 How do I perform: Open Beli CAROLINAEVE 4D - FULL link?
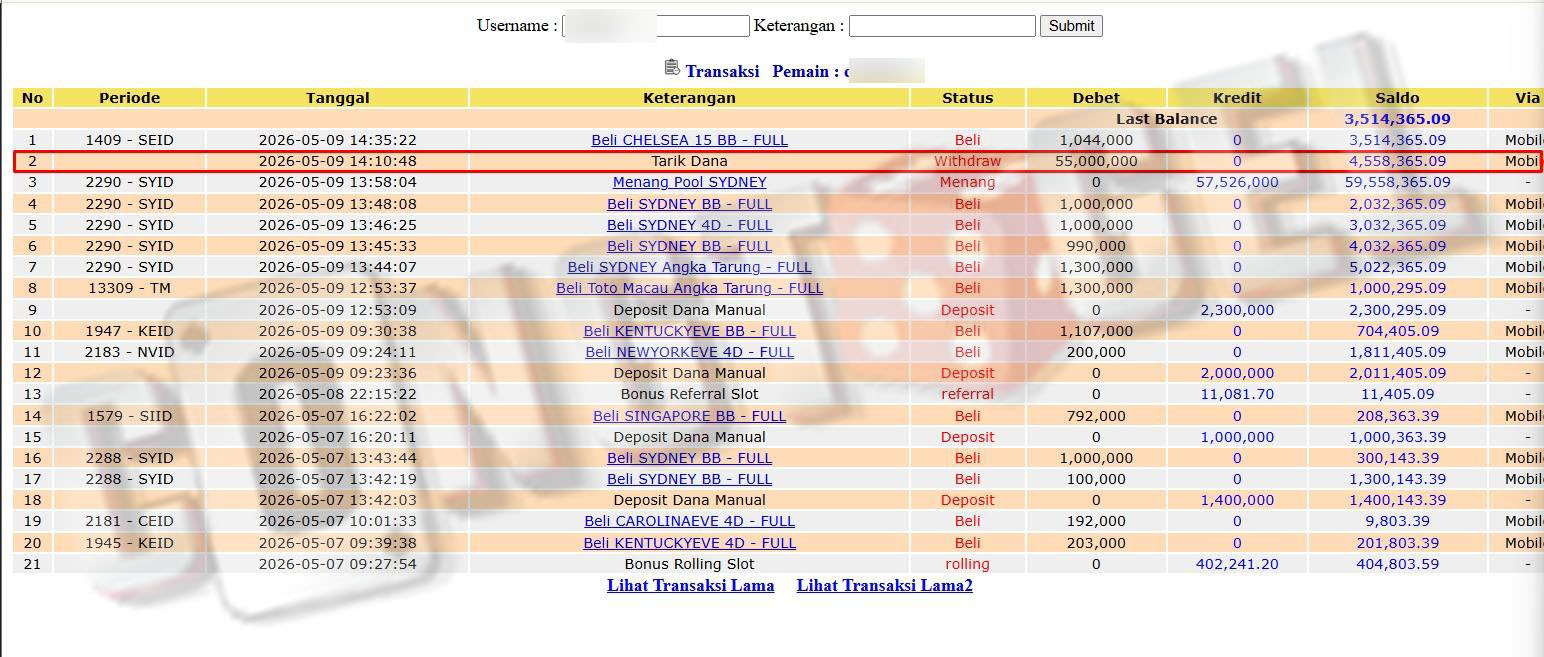689,521
